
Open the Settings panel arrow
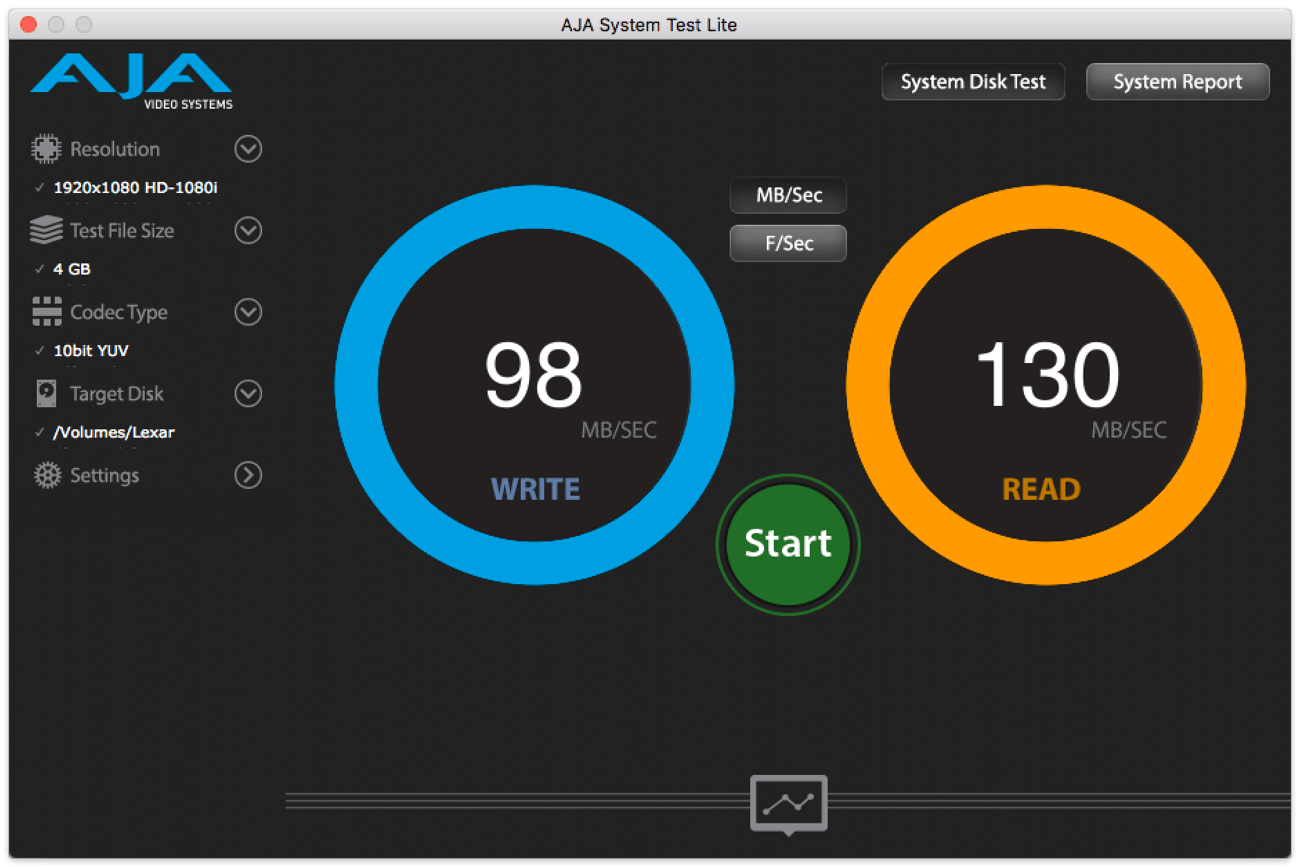(x=248, y=475)
